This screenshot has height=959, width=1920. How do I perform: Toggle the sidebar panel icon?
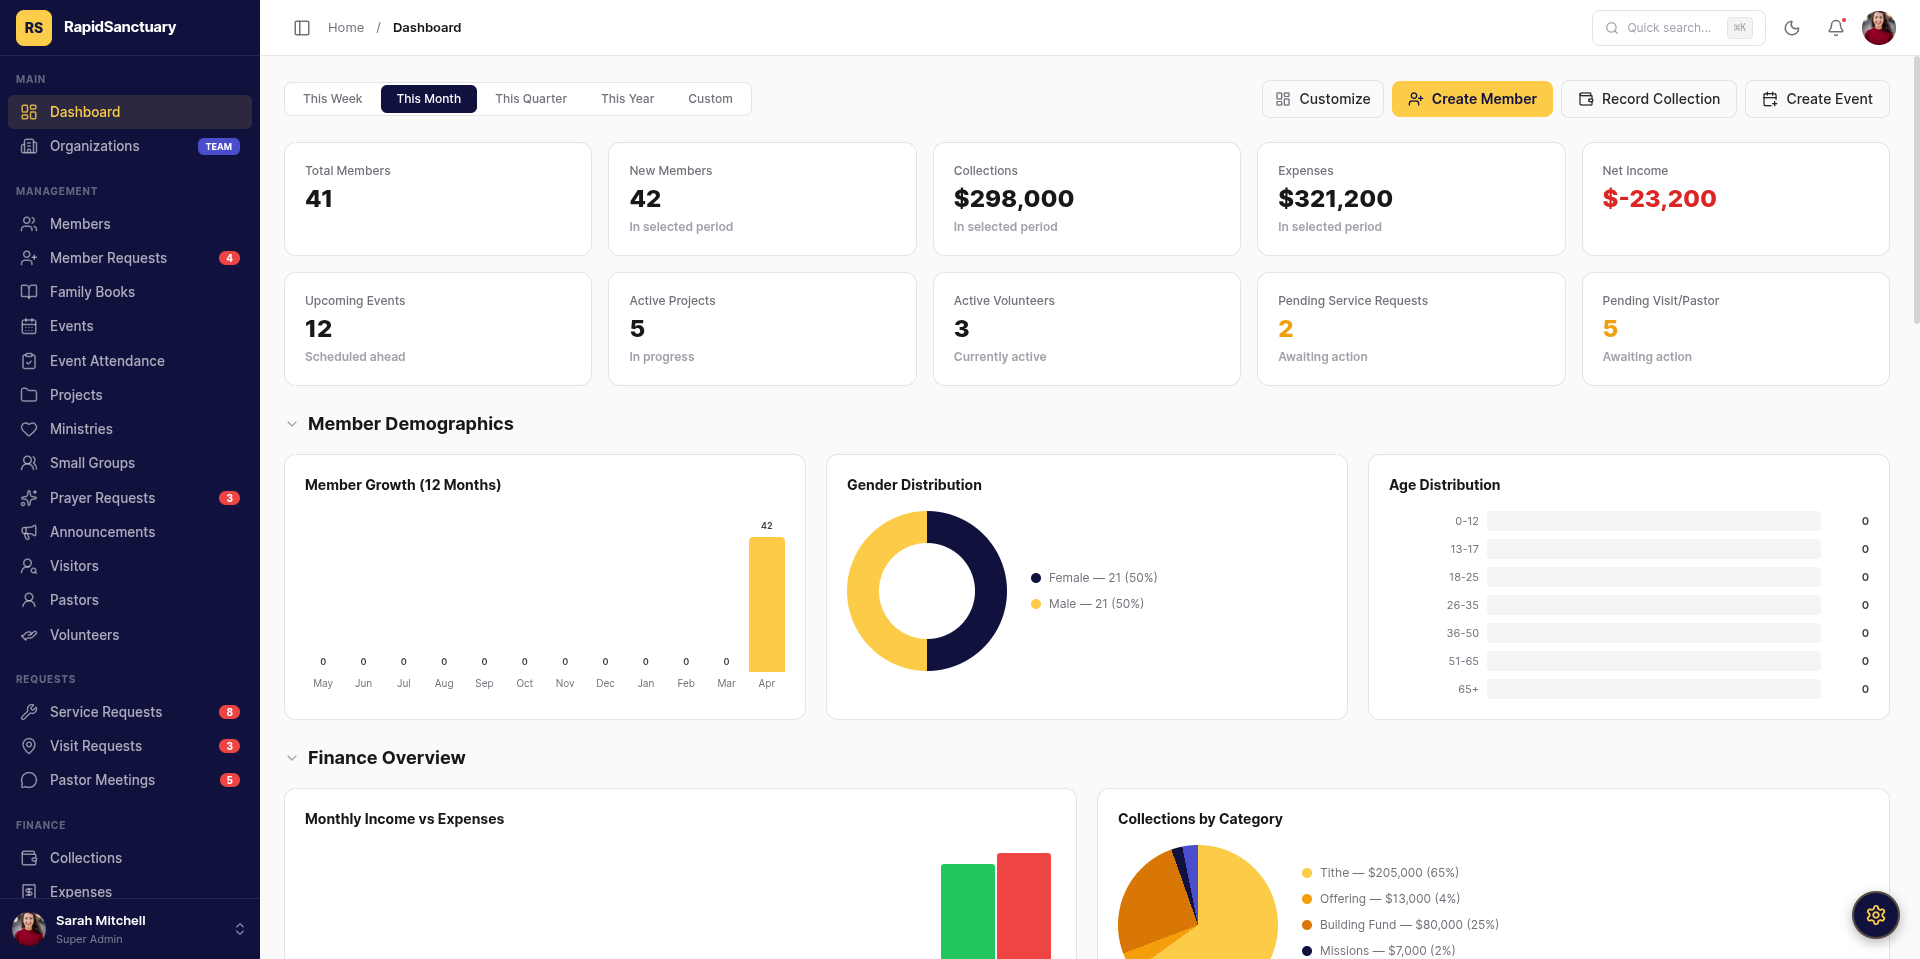pyautogui.click(x=302, y=28)
